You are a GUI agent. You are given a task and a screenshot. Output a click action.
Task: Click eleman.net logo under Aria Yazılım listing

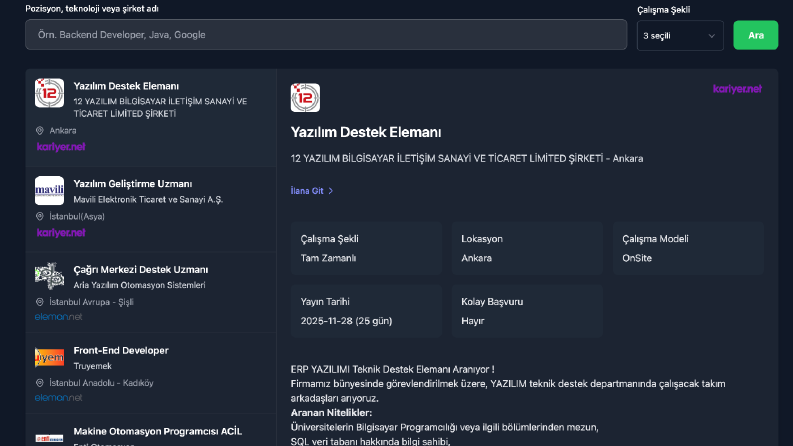point(58,317)
